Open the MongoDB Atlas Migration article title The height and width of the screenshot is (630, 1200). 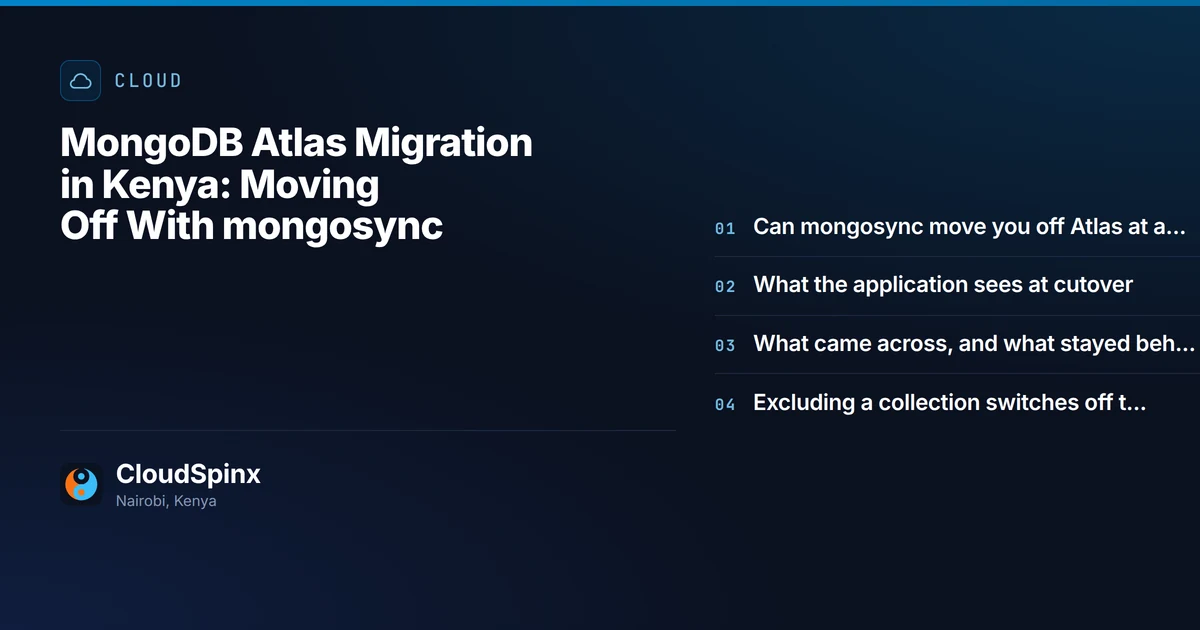296,185
